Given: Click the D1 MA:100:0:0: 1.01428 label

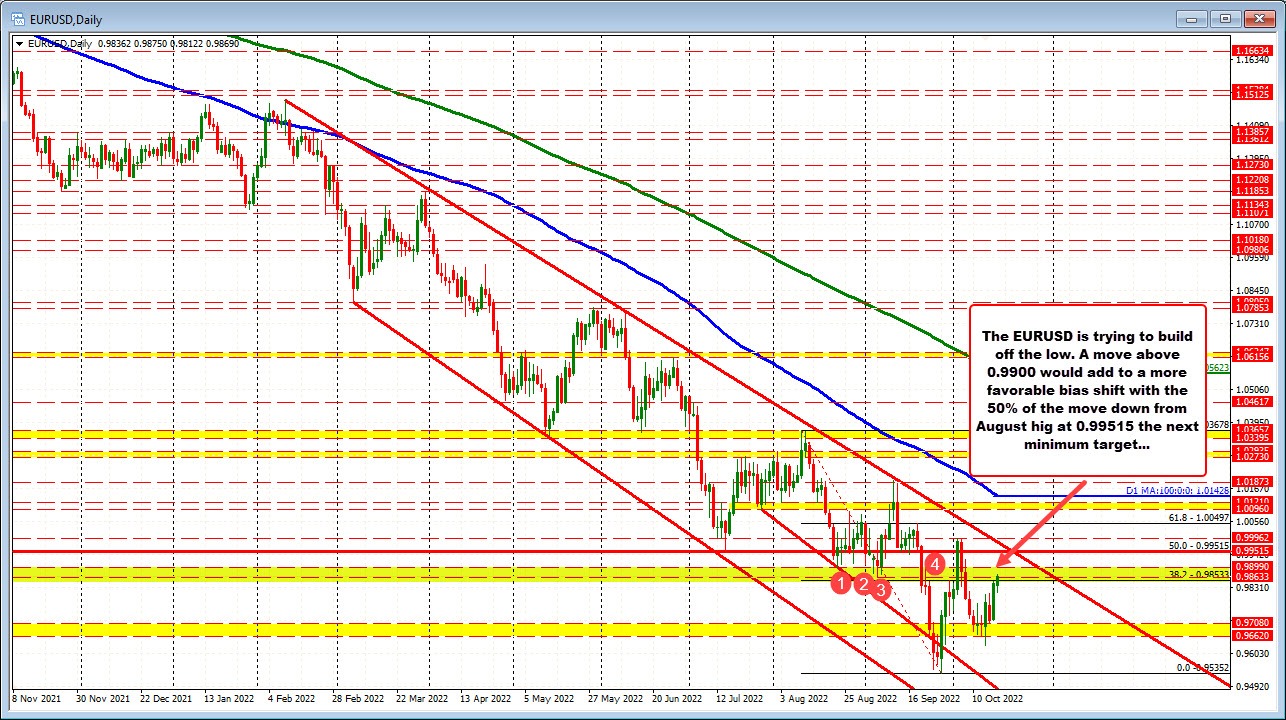Looking at the screenshot, I should (1177, 491).
